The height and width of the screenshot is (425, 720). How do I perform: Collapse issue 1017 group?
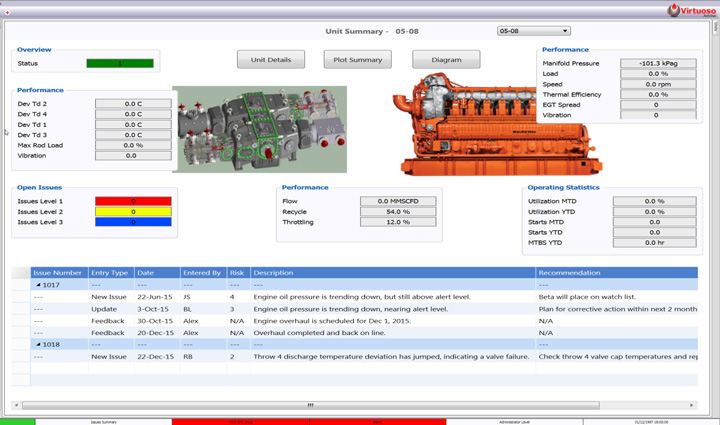(x=38, y=285)
